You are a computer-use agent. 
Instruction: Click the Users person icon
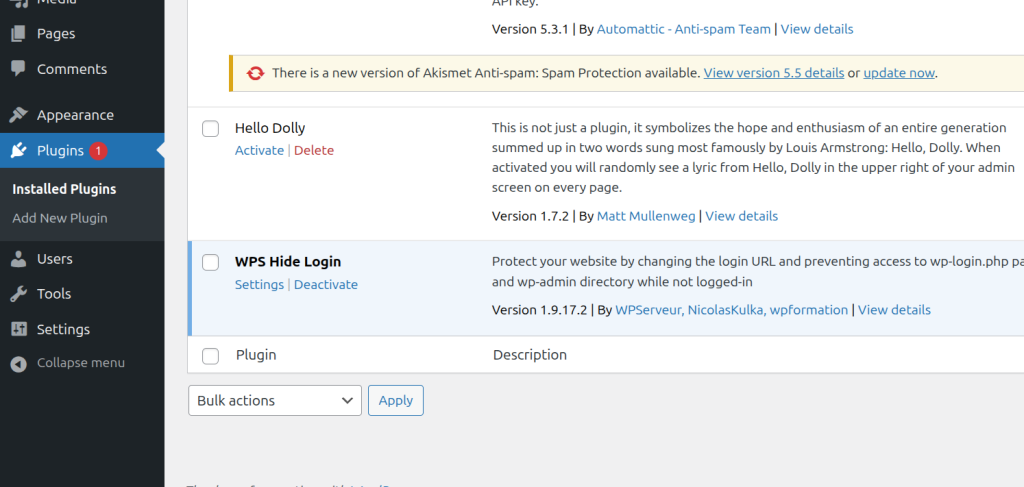tap(18, 259)
